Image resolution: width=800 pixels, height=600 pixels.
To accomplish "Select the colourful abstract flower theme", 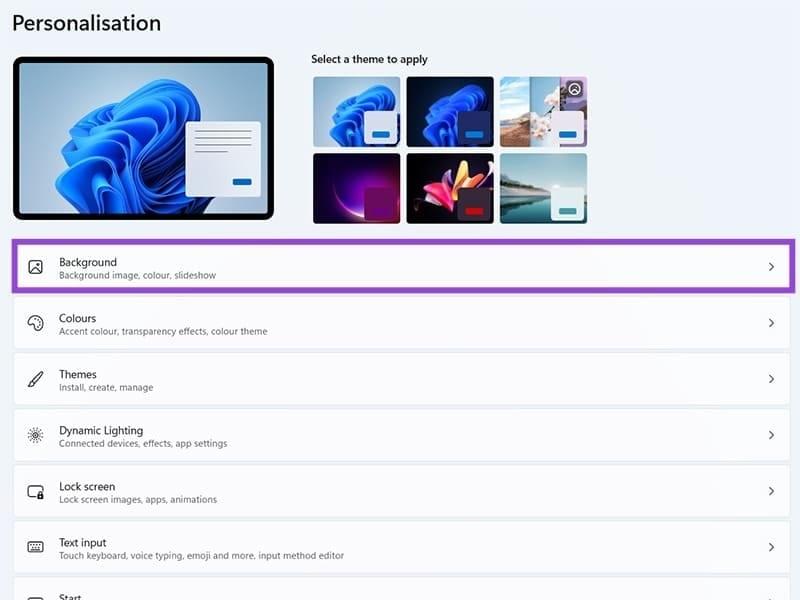I will coord(450,189).
